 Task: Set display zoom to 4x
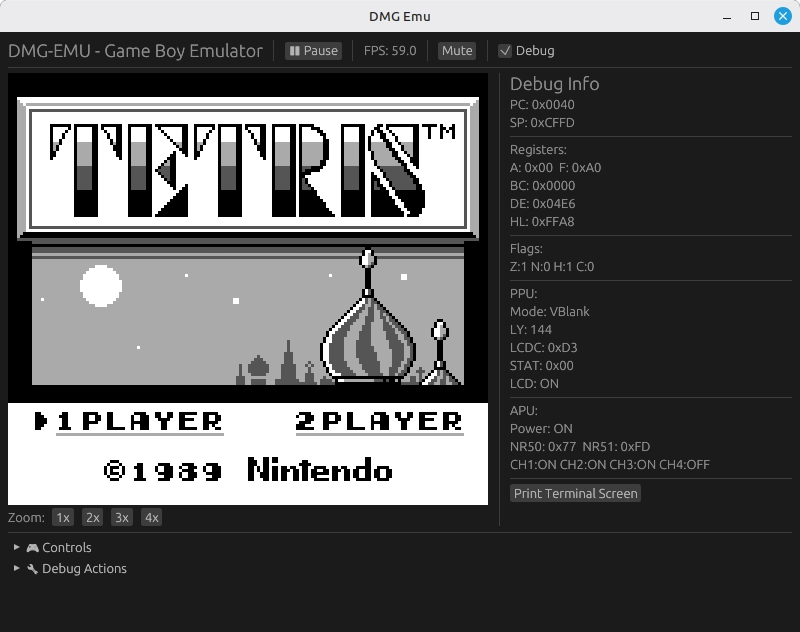150,517
